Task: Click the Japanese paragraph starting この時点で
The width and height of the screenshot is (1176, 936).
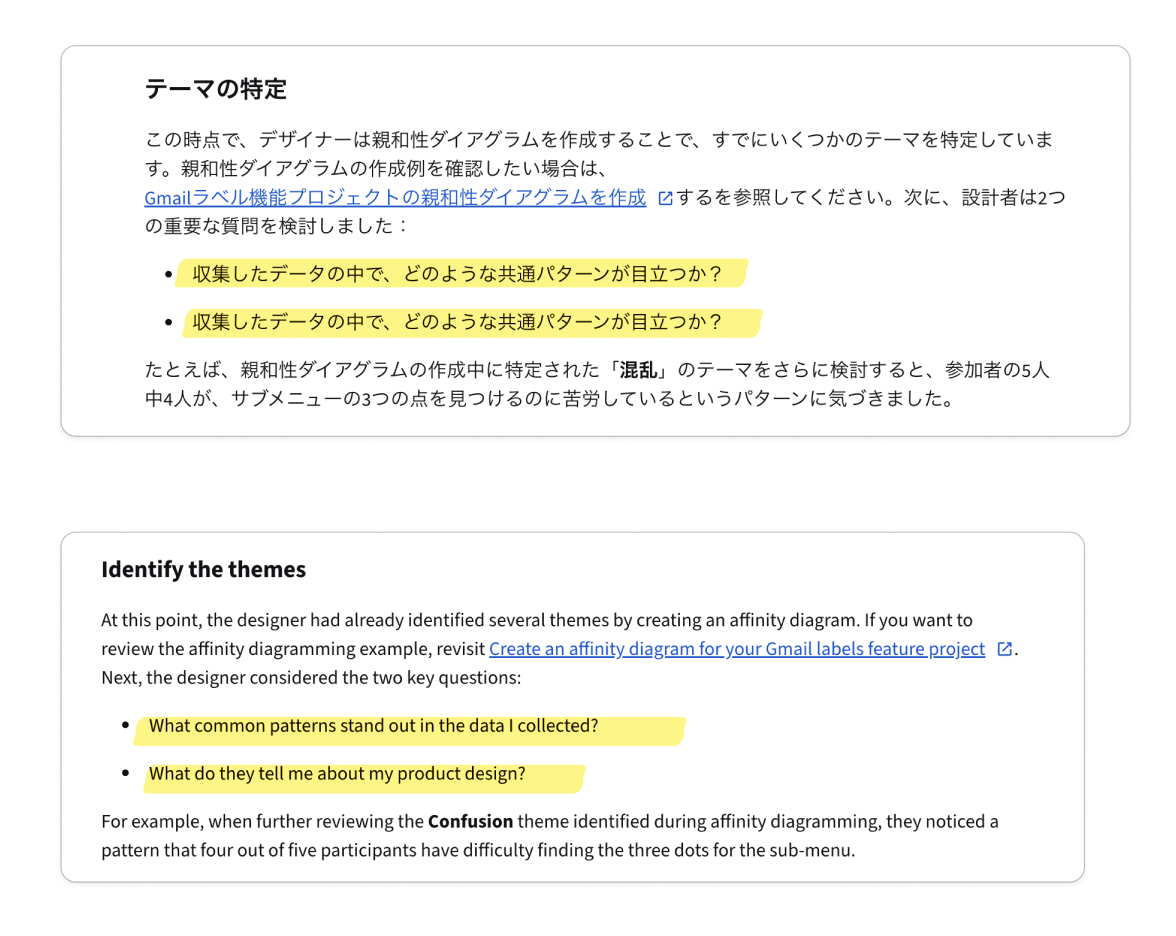Action: coord(598,140)
